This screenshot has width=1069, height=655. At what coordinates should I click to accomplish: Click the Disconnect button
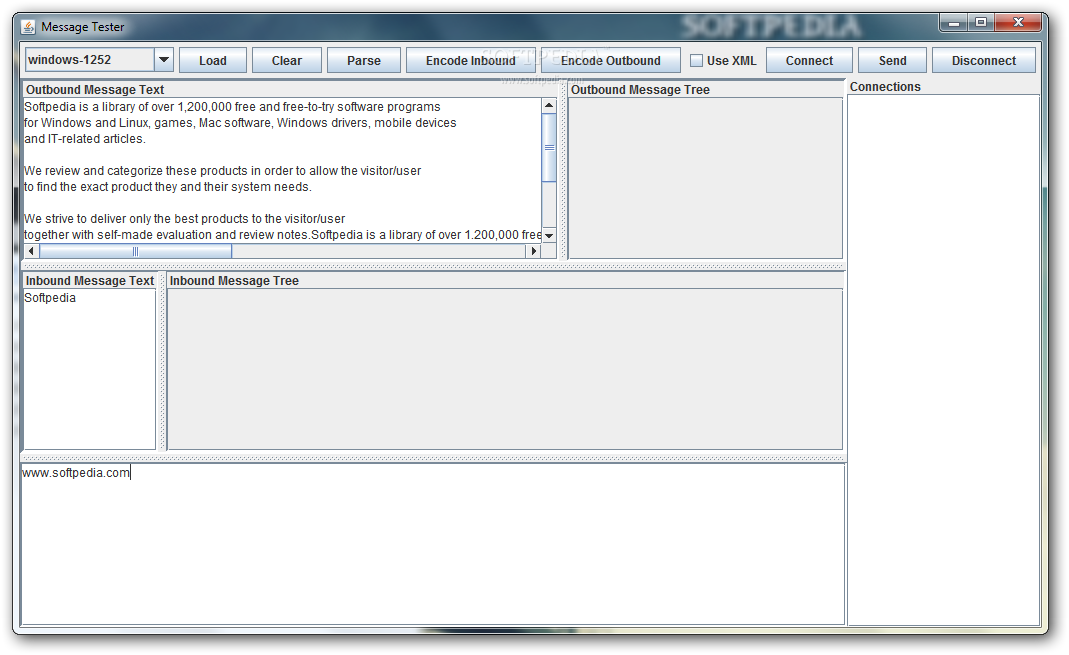[x=983, y=61]
